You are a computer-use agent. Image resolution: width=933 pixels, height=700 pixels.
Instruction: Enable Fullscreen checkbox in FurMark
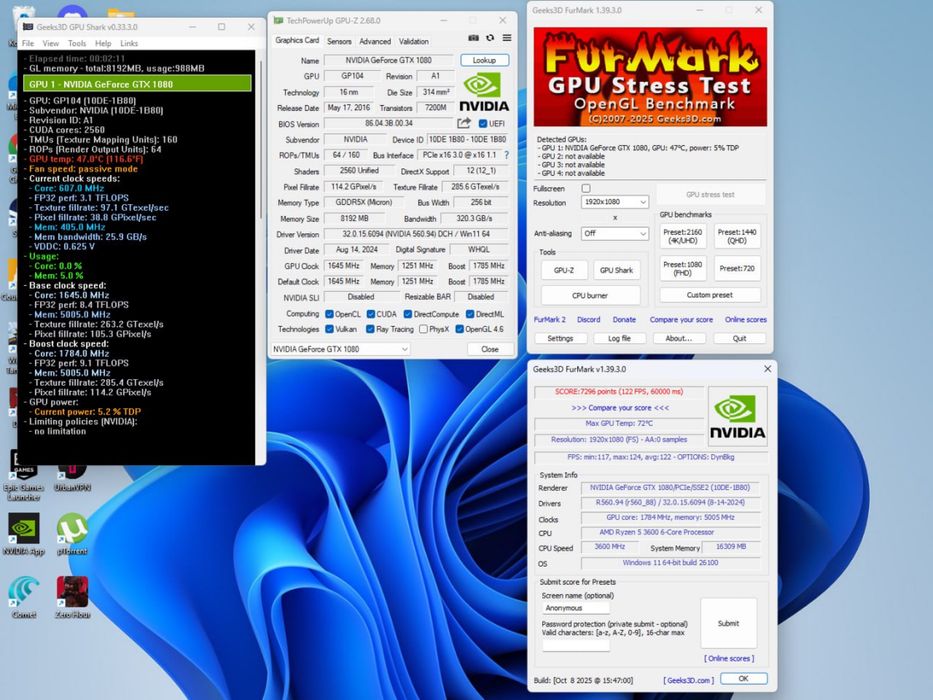[586, 188]
